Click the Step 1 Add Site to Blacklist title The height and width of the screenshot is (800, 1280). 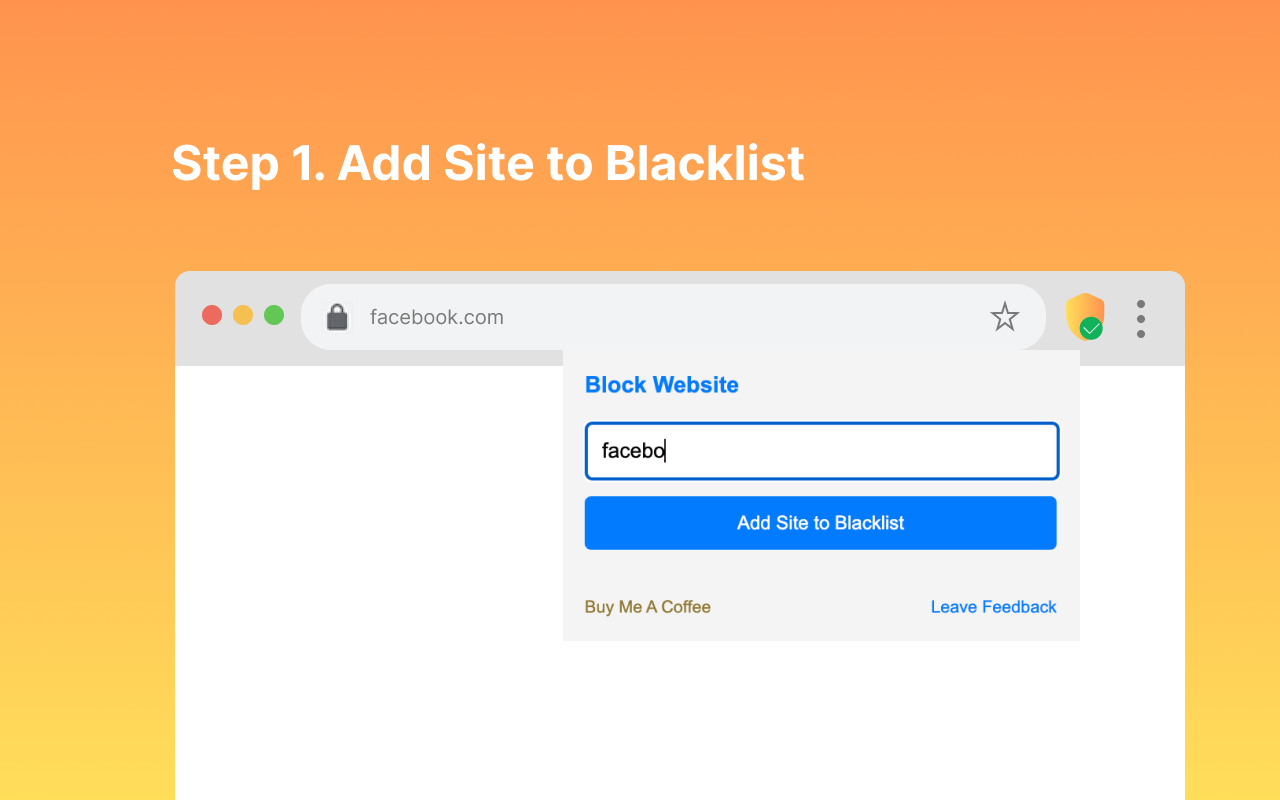coord(488,163)
